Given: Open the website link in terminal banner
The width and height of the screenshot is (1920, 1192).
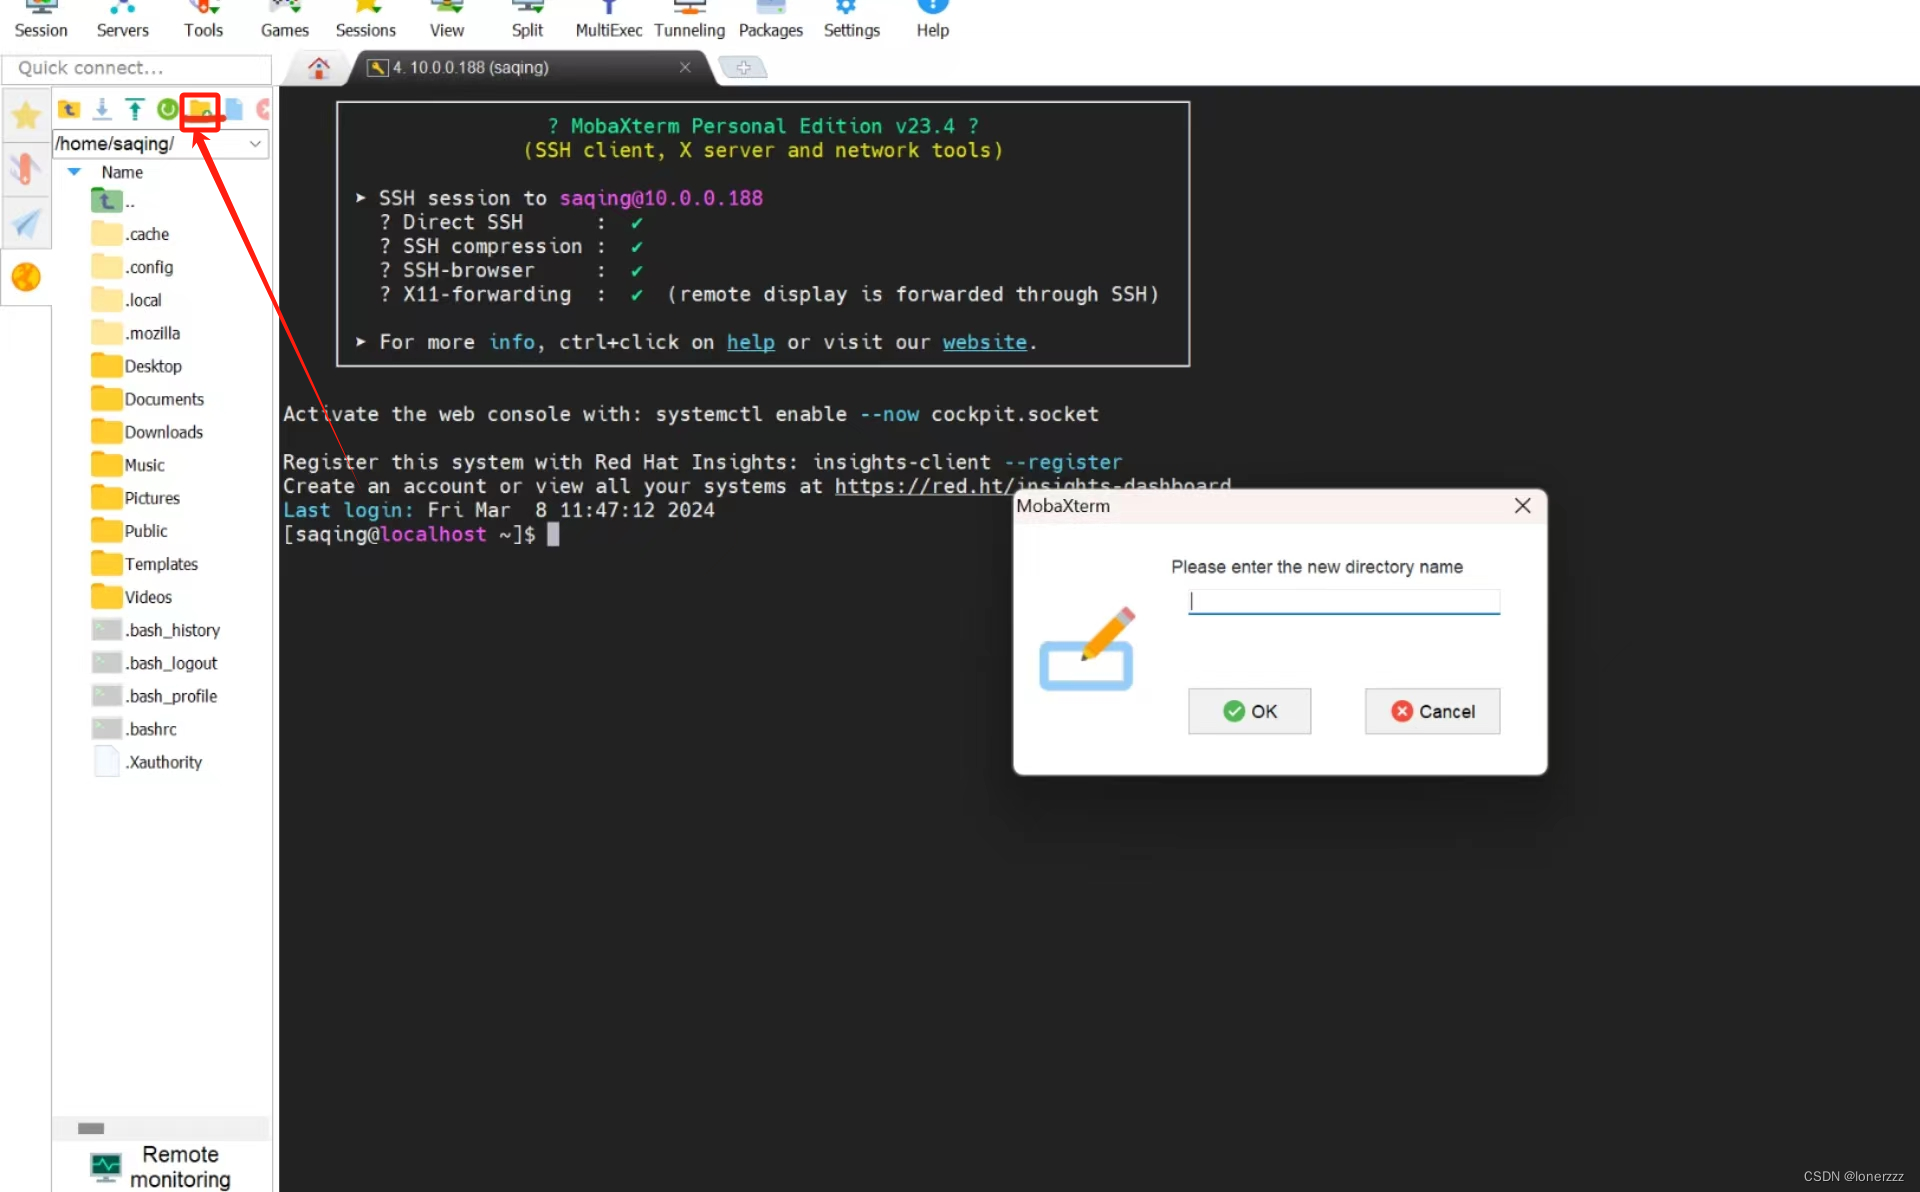Looking at the screenshot, I should (x=985, y=342).
